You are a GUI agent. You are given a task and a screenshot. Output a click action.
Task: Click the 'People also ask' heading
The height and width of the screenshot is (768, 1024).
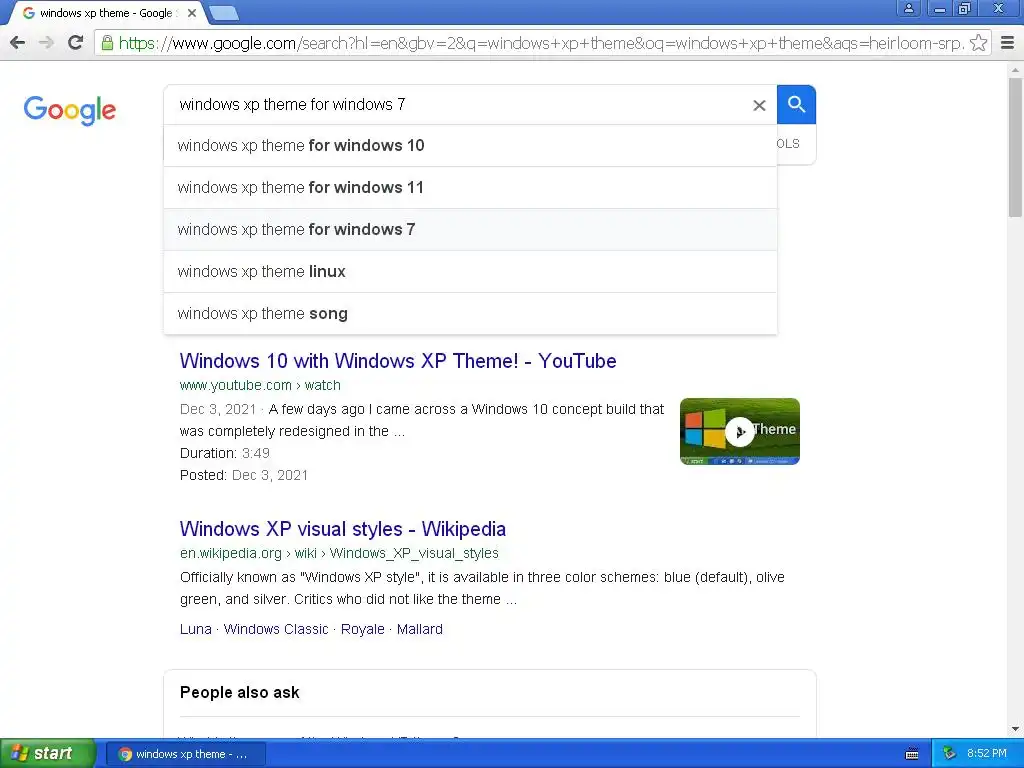[x=240, y=693]
